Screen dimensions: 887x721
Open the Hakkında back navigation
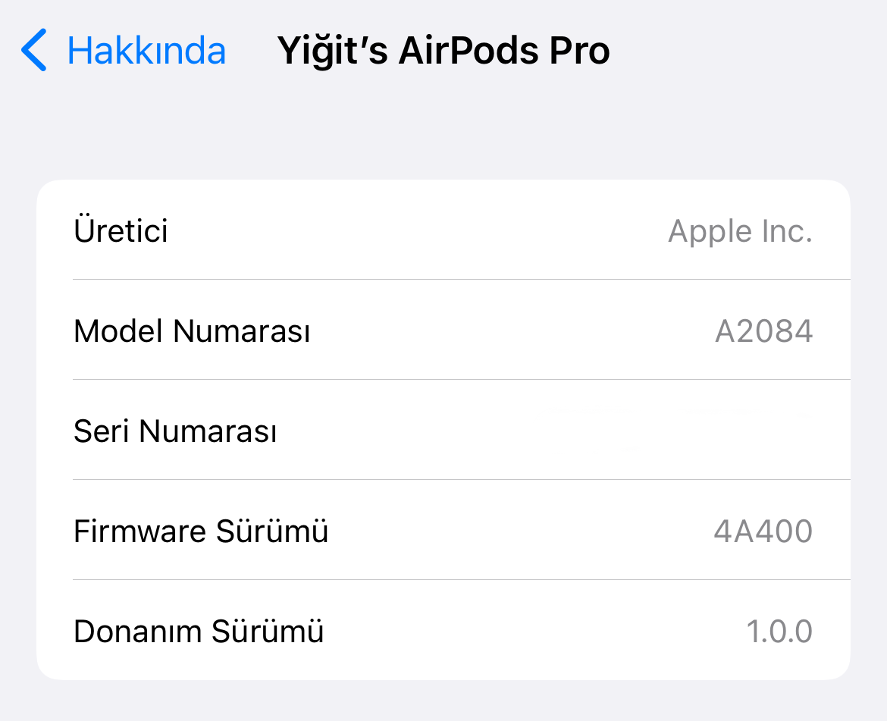tap(146, 51)
